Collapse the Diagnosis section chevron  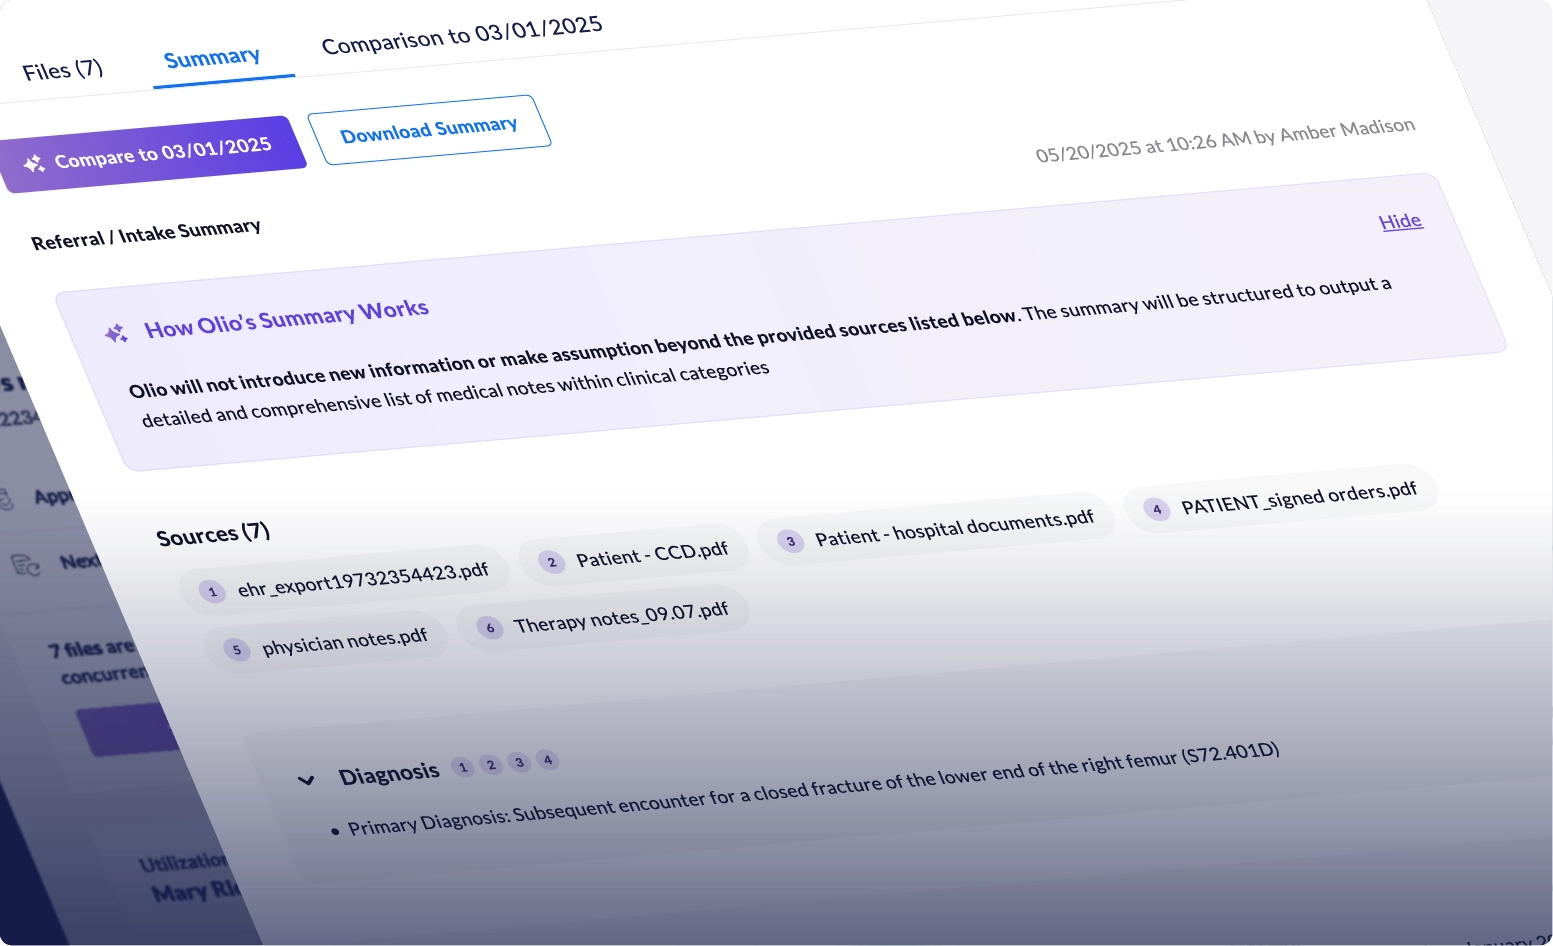coord(306,780)
